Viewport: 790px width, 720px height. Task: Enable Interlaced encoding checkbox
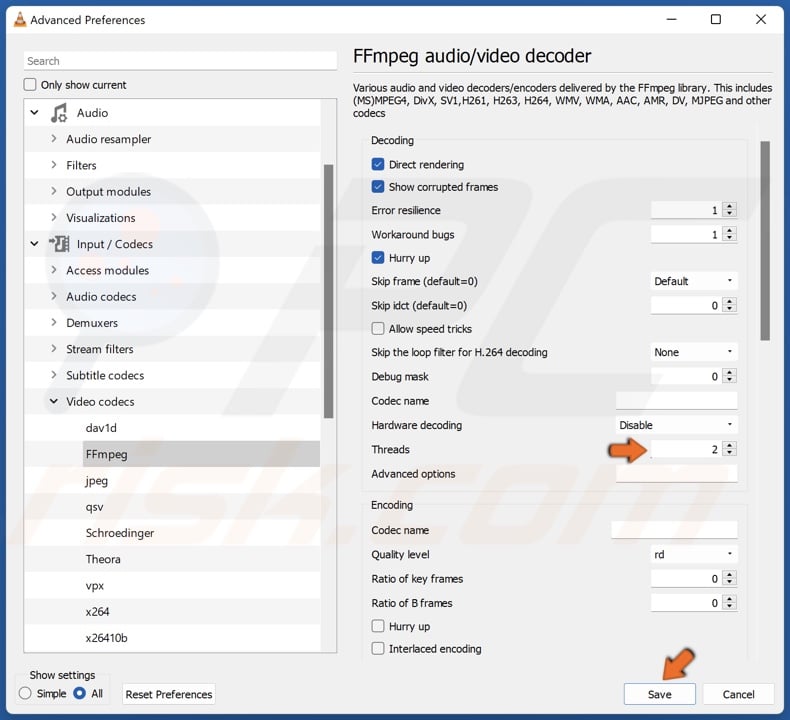tap(378, 648)
